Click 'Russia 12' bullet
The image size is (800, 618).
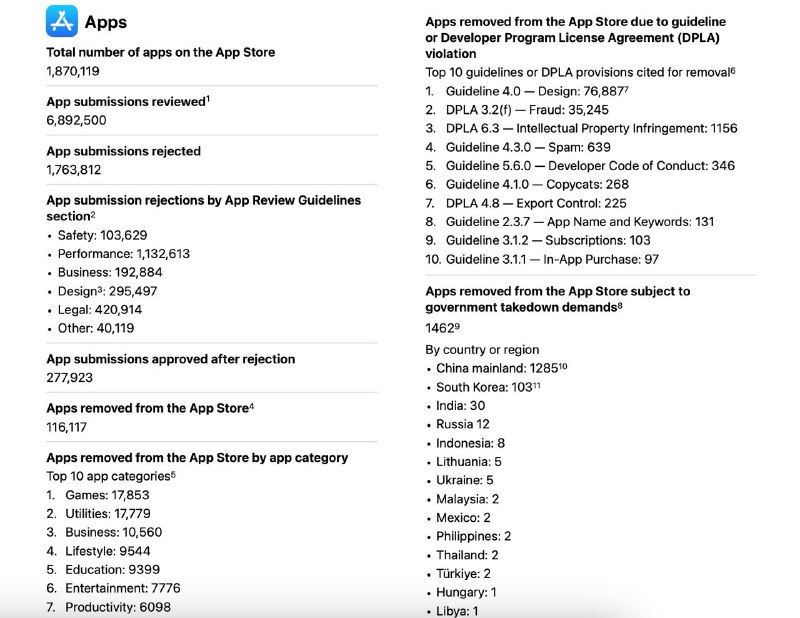[458, 424]
